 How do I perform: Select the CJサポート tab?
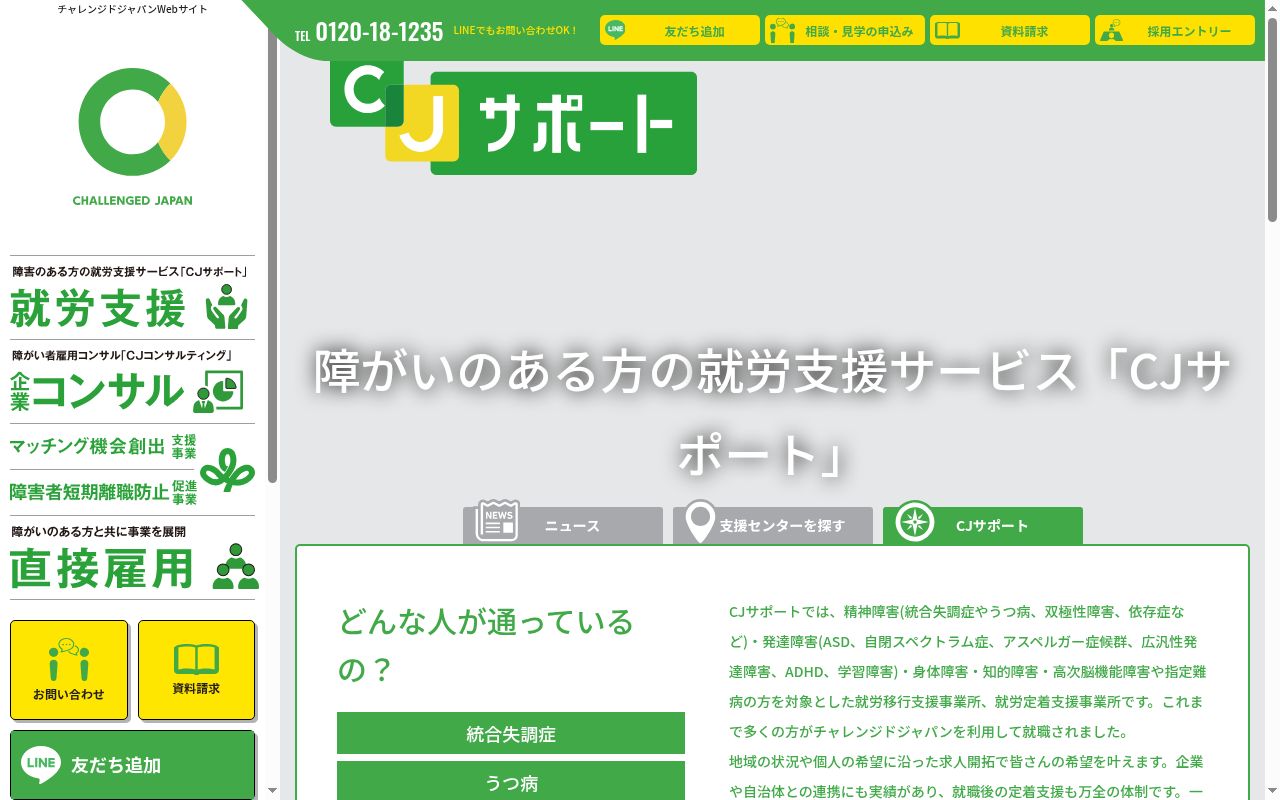[983, 525]
